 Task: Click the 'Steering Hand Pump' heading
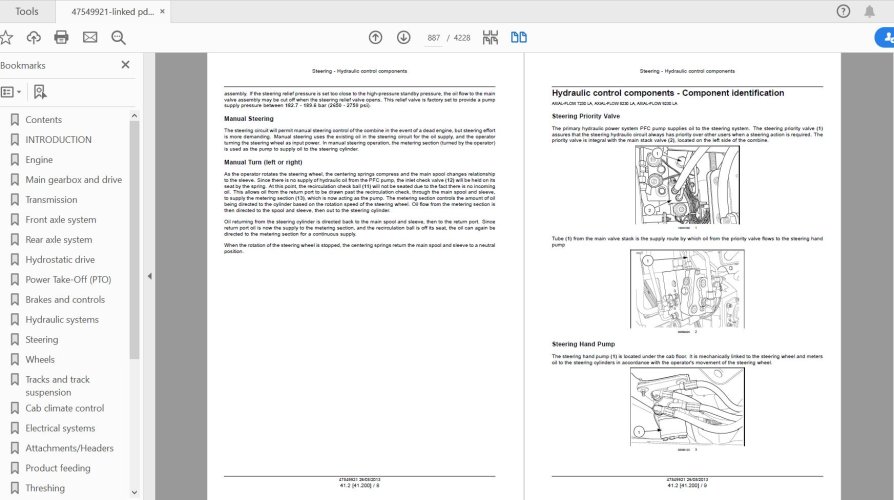tap(583, 344)
